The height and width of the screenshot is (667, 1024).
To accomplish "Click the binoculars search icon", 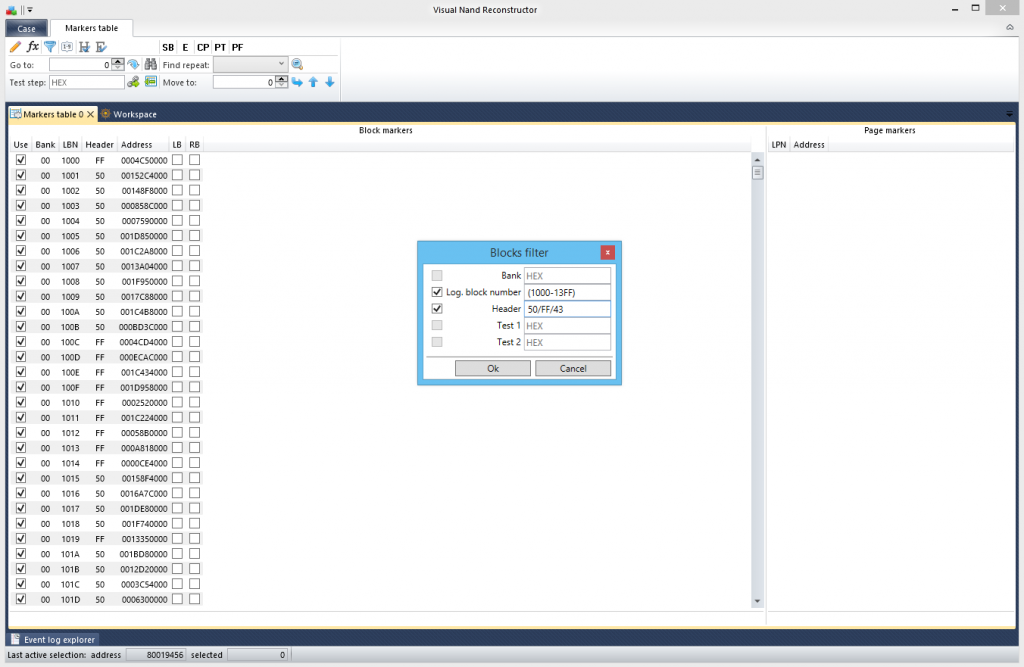I will (151, 64).
